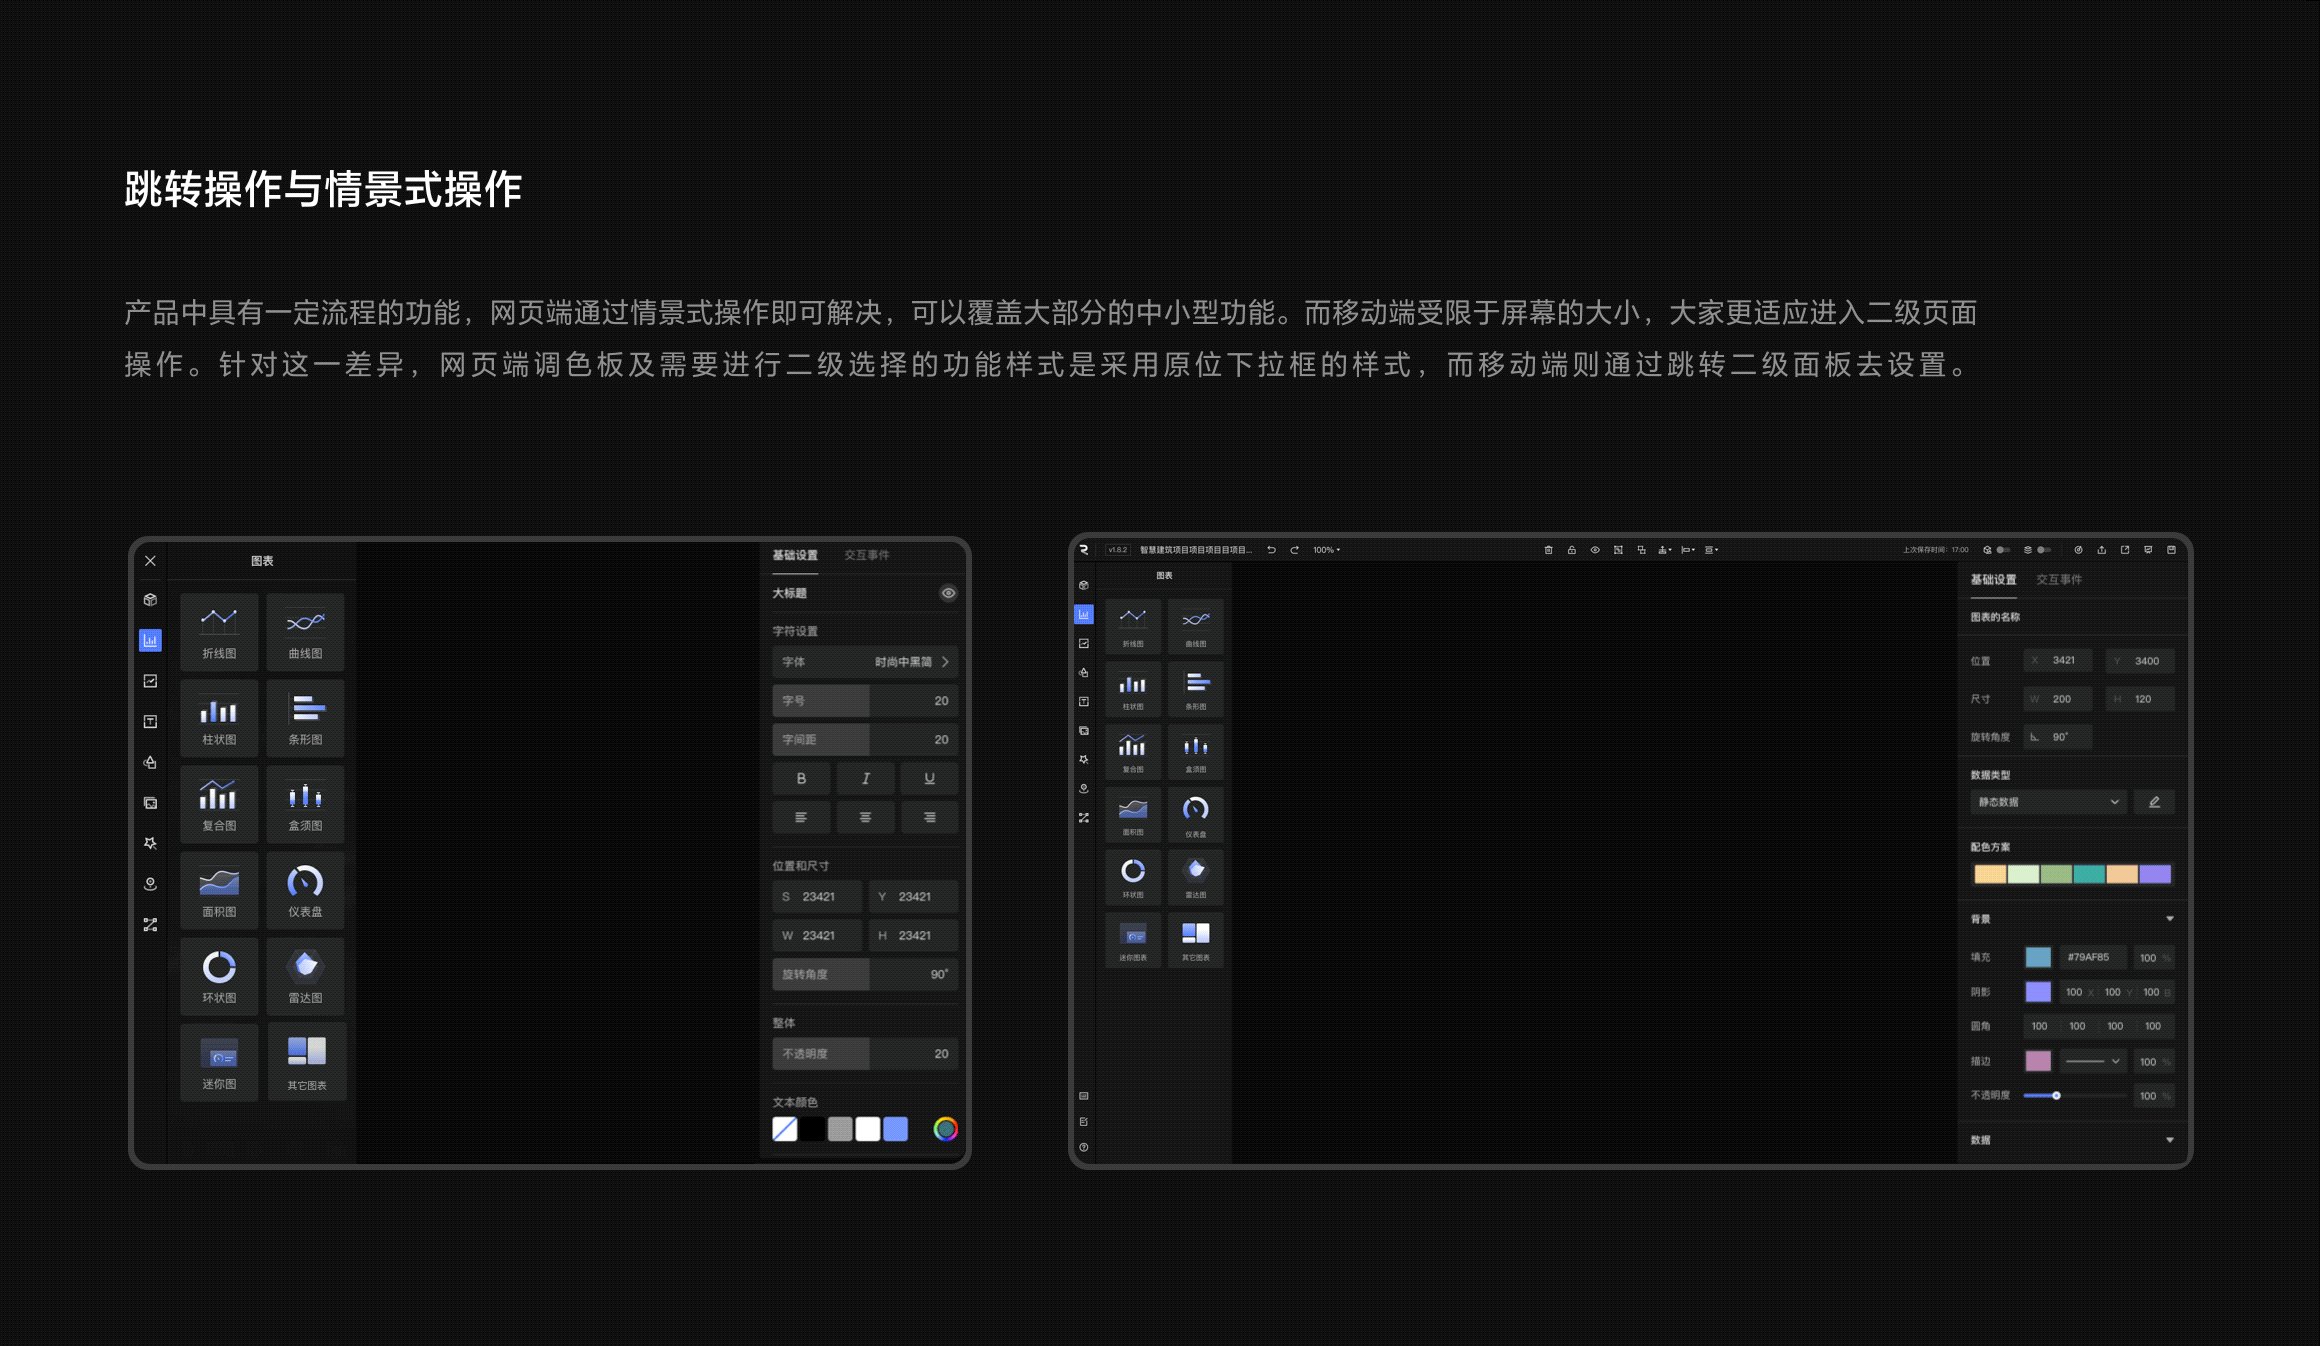
Task: Select 曲线图 chart in tablet mockup
Action: pyautogui.click(x=305, y=632)
